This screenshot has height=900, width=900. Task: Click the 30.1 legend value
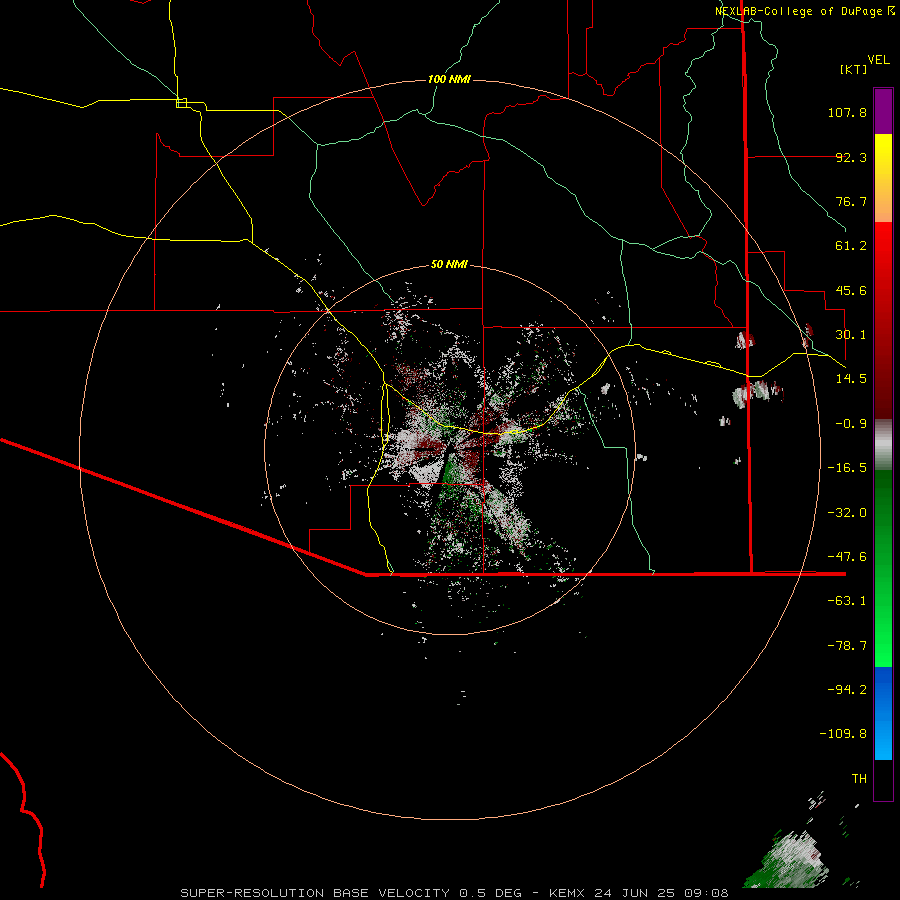point(851,335)
